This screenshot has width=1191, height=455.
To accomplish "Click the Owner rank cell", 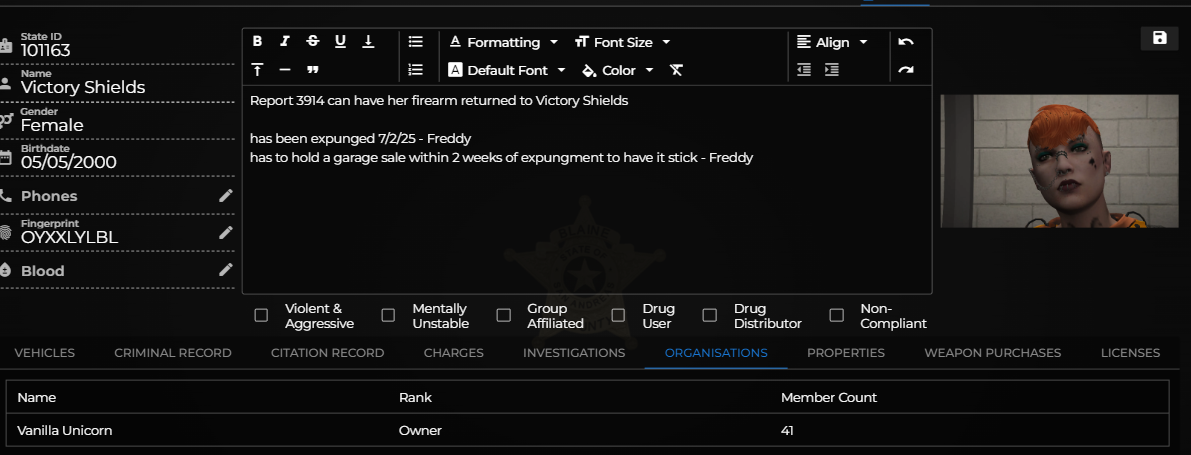I will (420, 431).
